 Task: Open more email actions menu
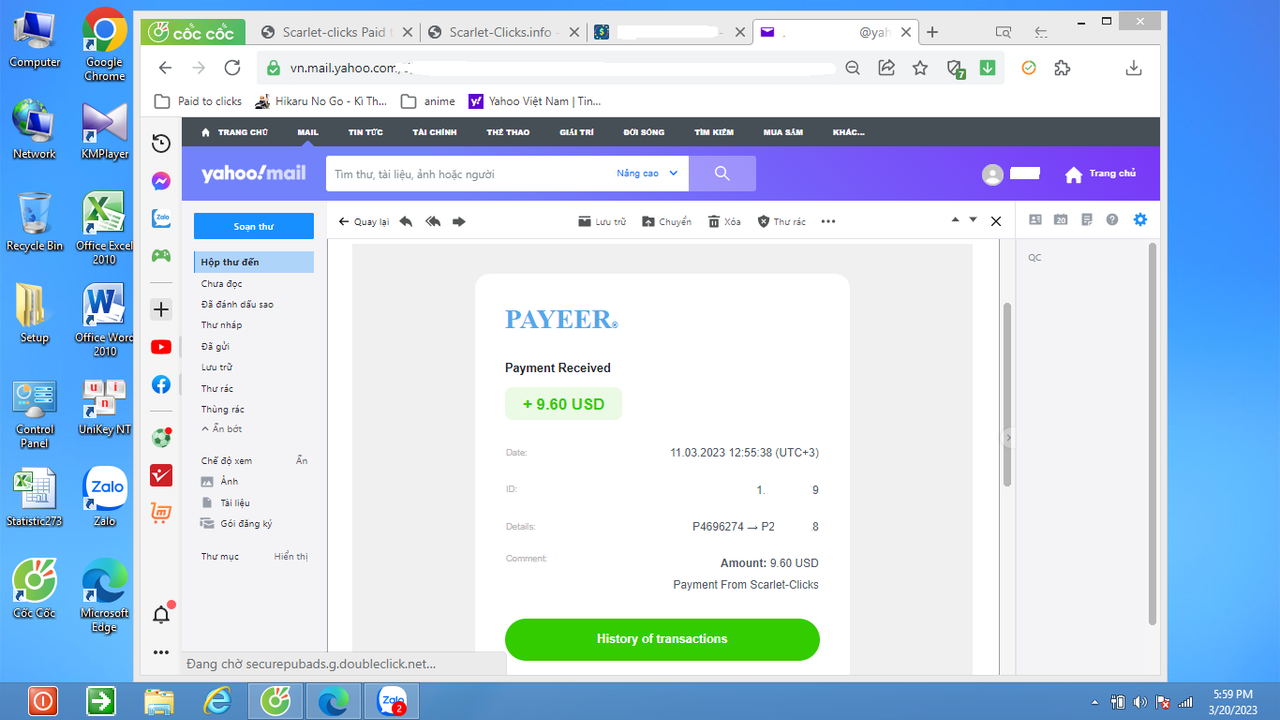(x=828, y=222)
